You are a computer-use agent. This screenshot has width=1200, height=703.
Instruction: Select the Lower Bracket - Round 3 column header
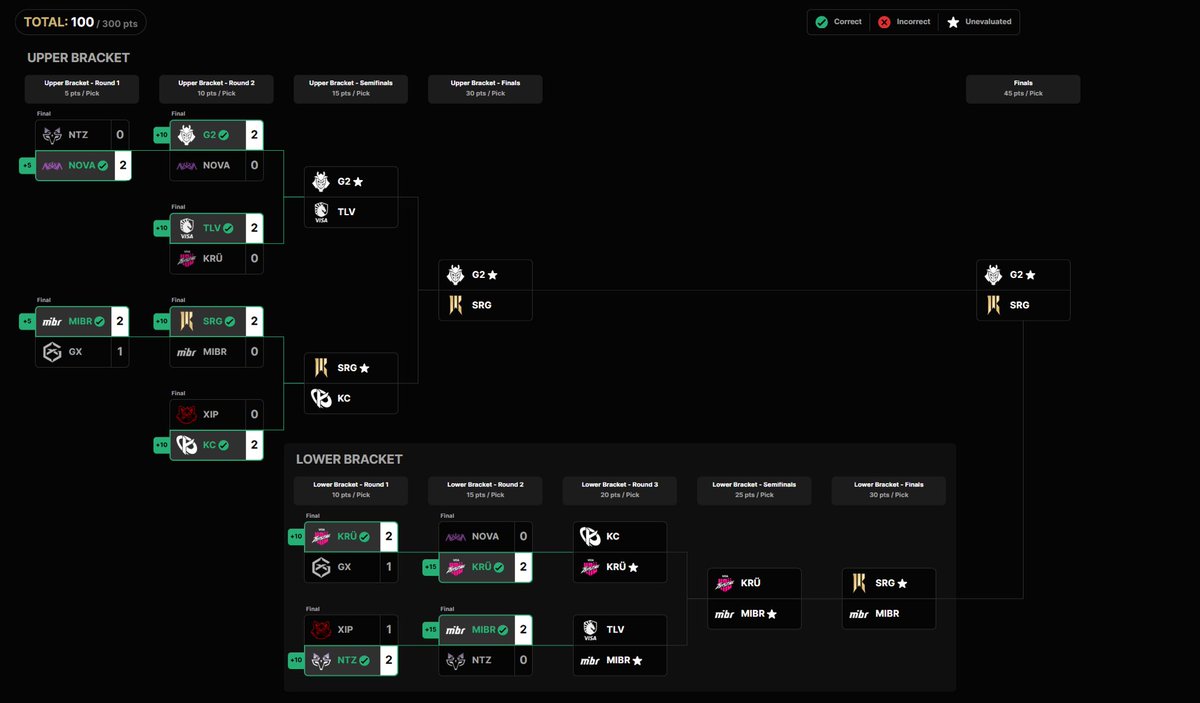point(620,490)
